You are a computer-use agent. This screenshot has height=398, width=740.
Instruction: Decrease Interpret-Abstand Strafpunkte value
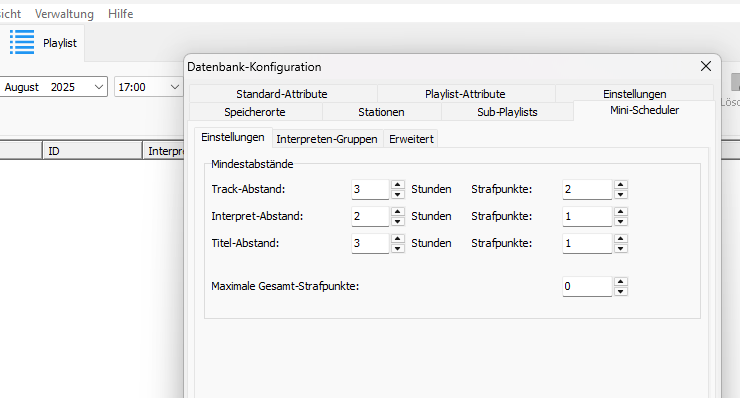(621, 221)
